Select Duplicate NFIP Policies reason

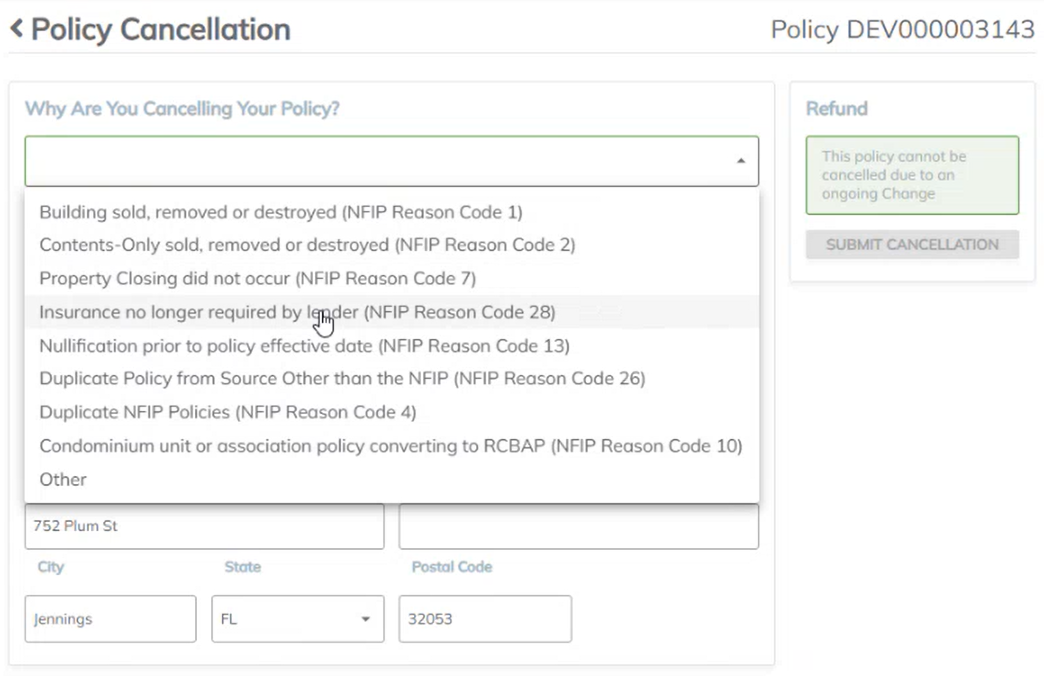pyautogui.click(x=227, y=412)
